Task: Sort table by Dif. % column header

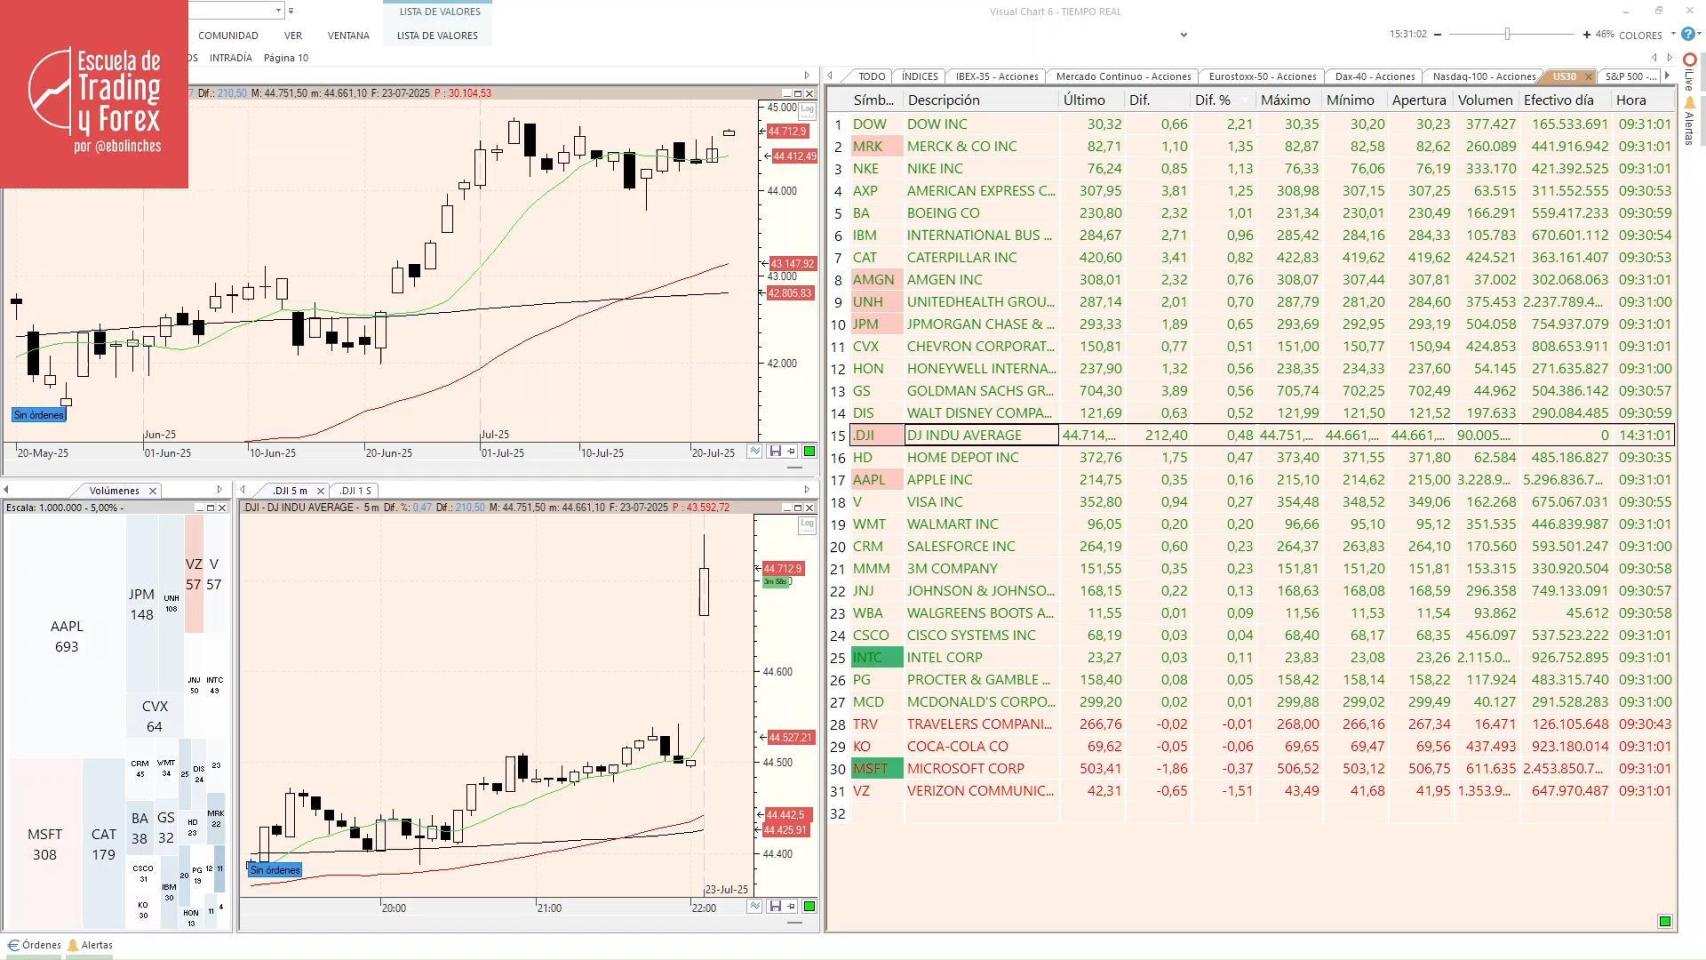Action: click(1223, 100)
